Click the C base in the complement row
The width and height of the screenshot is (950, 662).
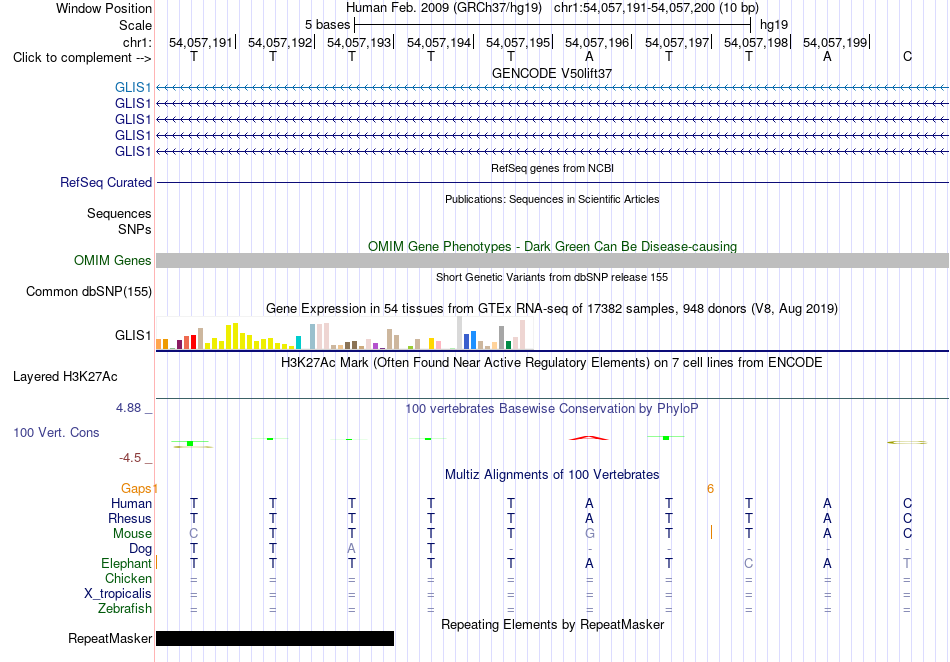[907, 56]
